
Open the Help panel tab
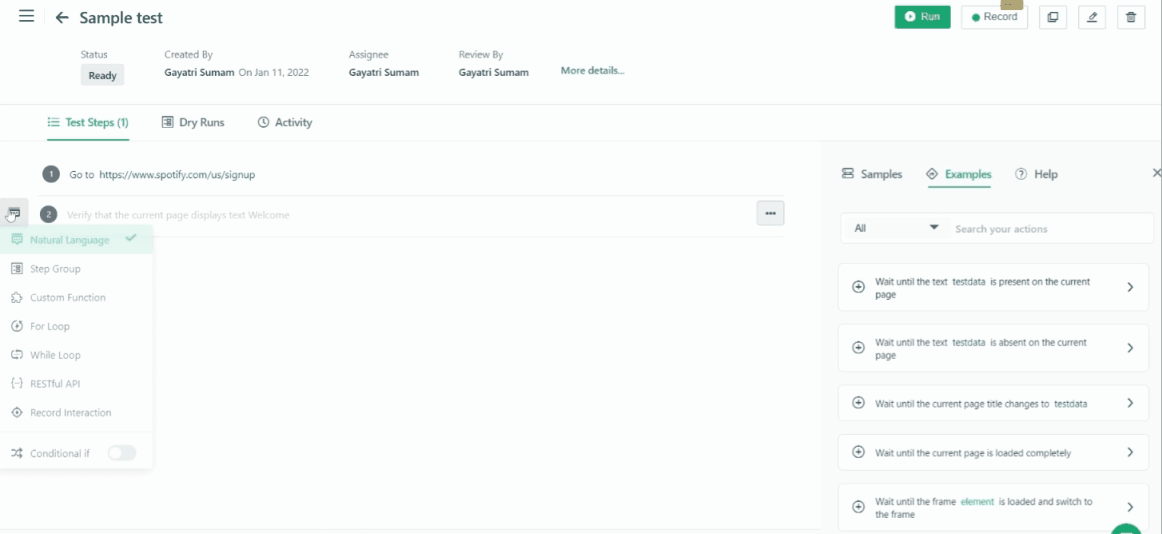1036,174
